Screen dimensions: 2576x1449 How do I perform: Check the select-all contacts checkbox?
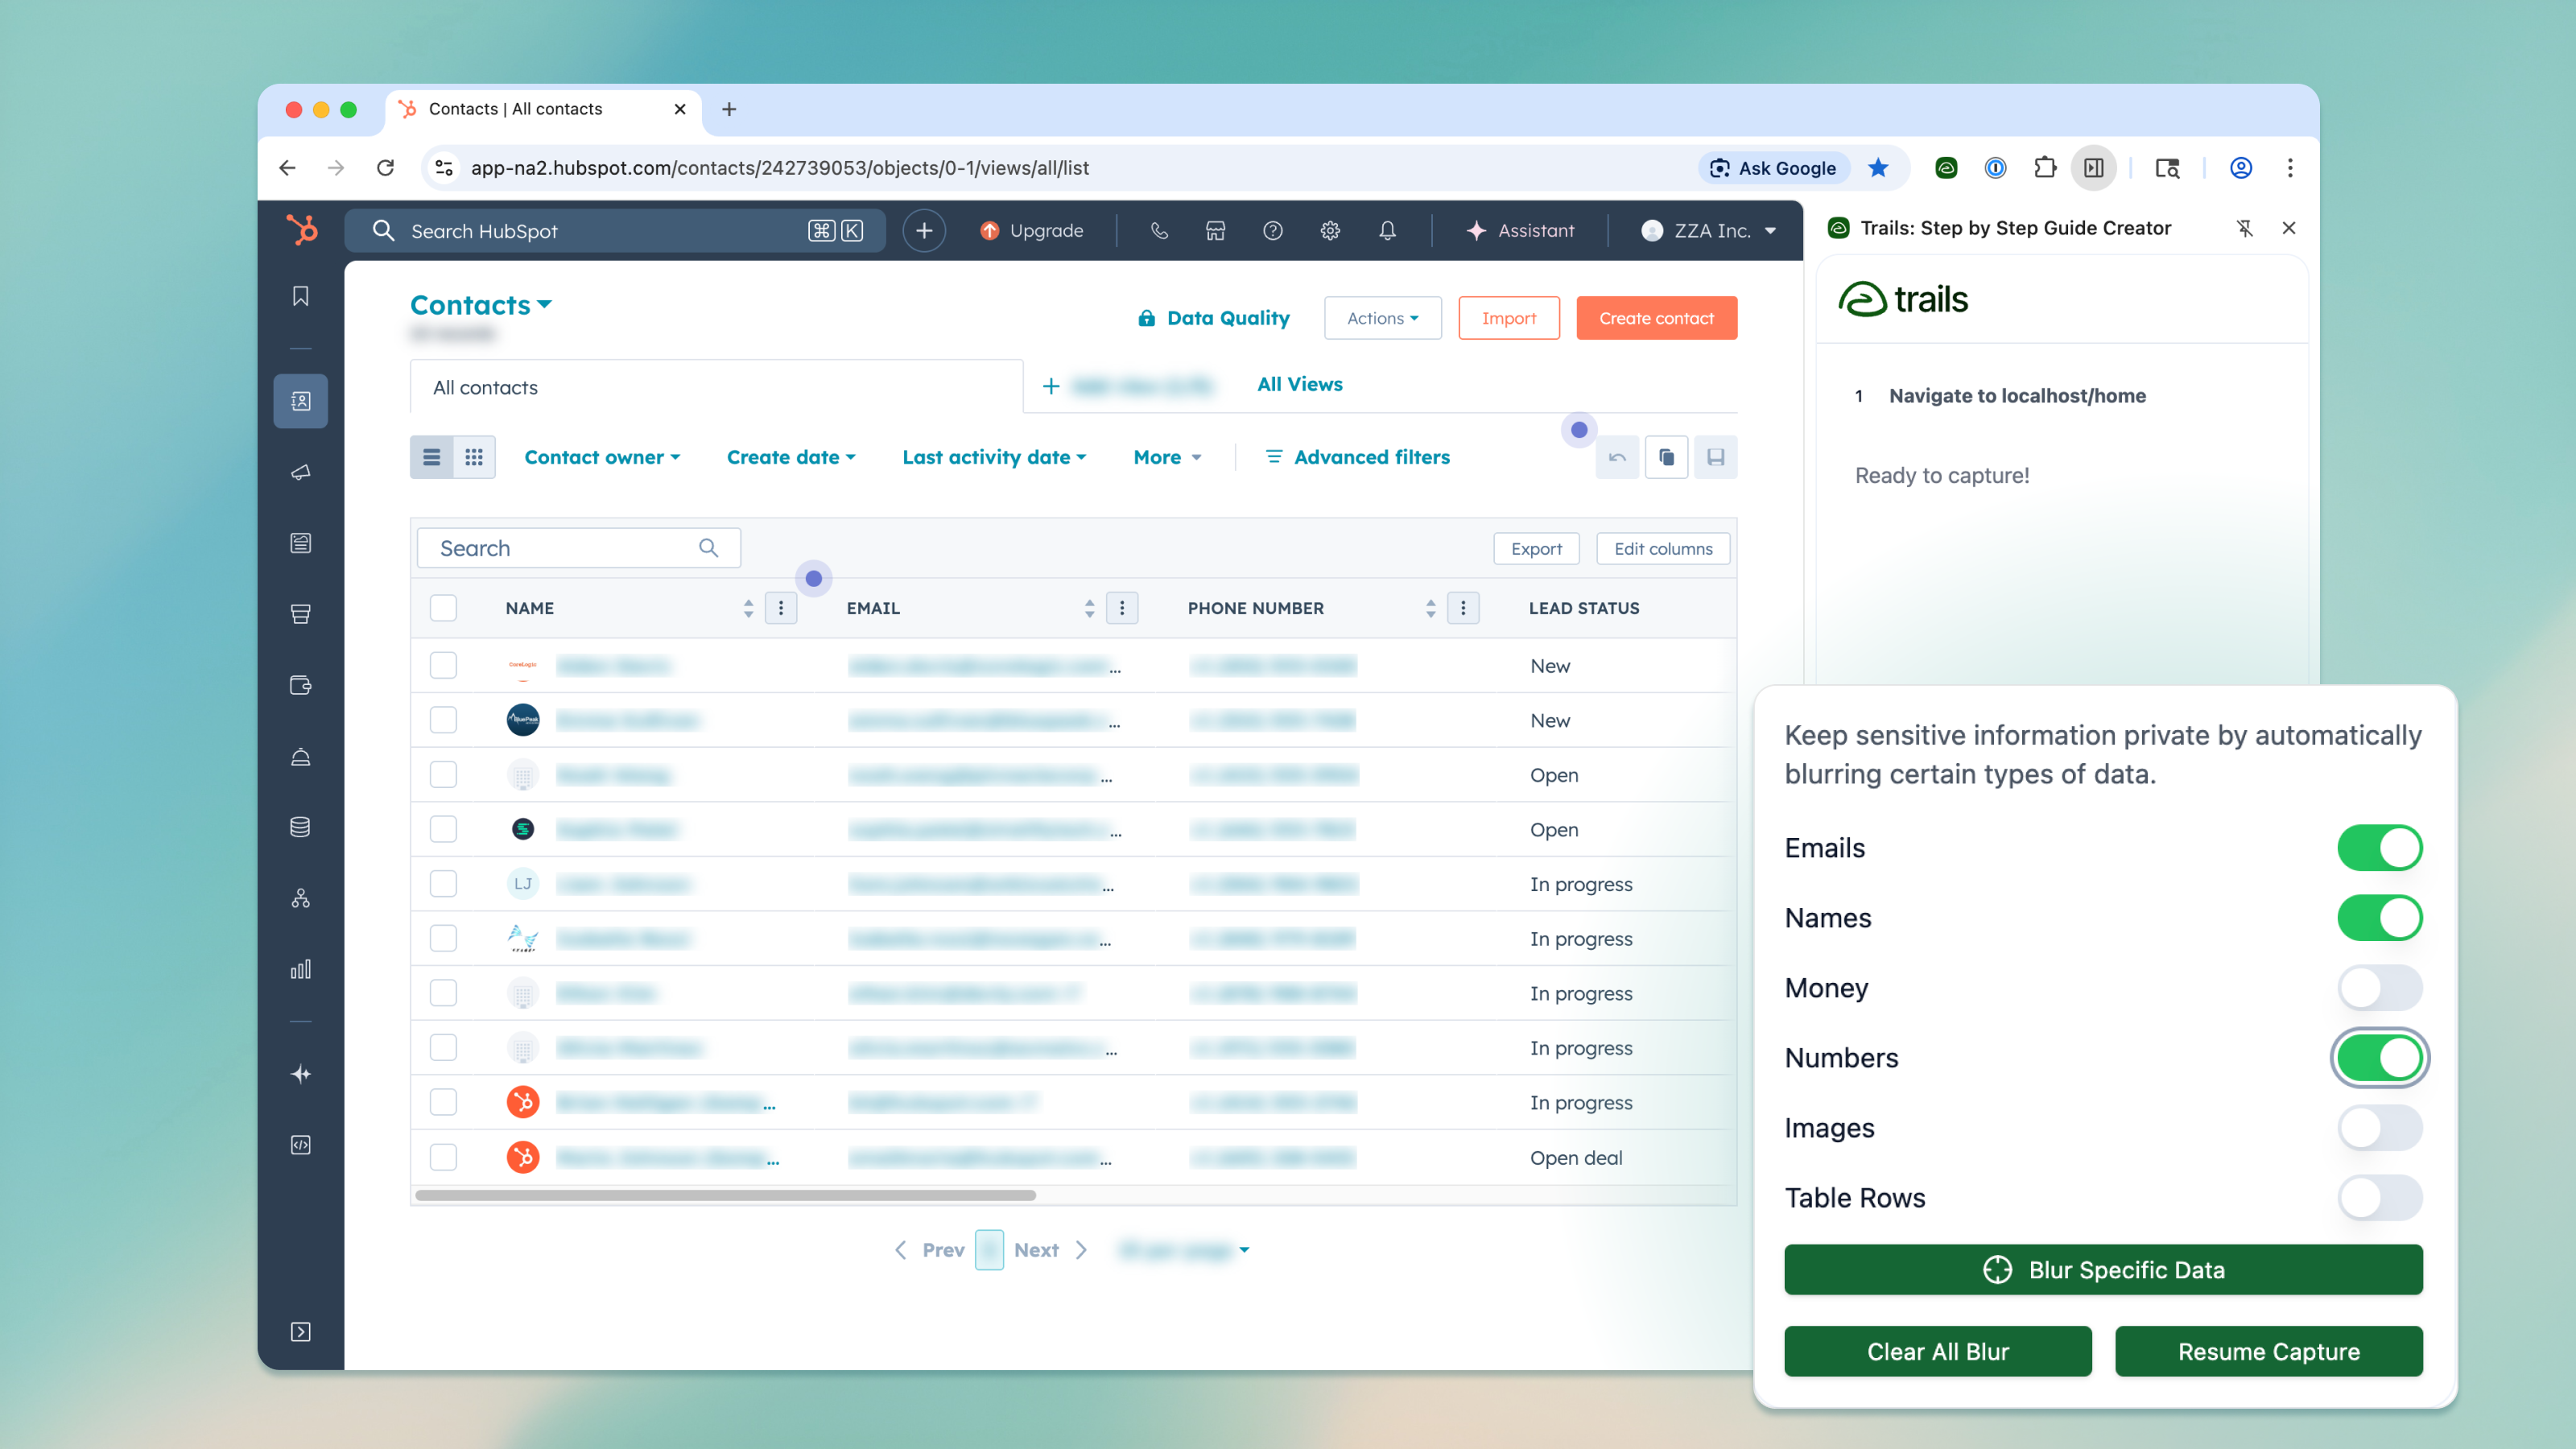click(443, 608)
